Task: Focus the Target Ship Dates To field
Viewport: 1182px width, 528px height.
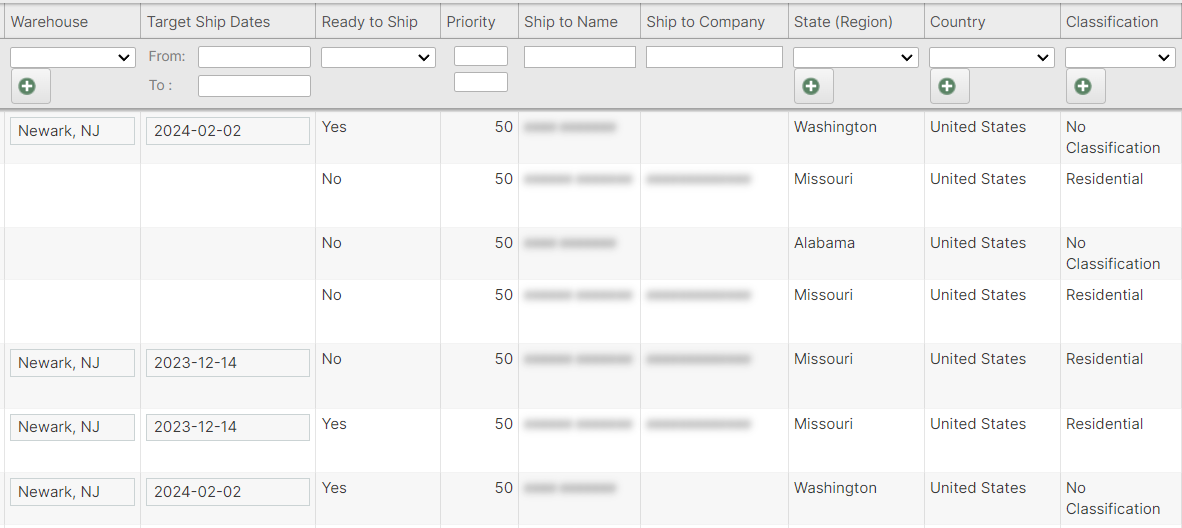Action: (254, 86)
